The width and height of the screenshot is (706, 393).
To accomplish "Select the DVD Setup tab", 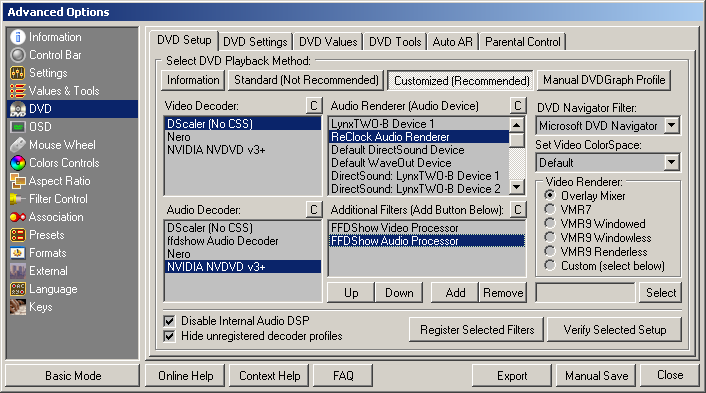I will pos(184,40).
